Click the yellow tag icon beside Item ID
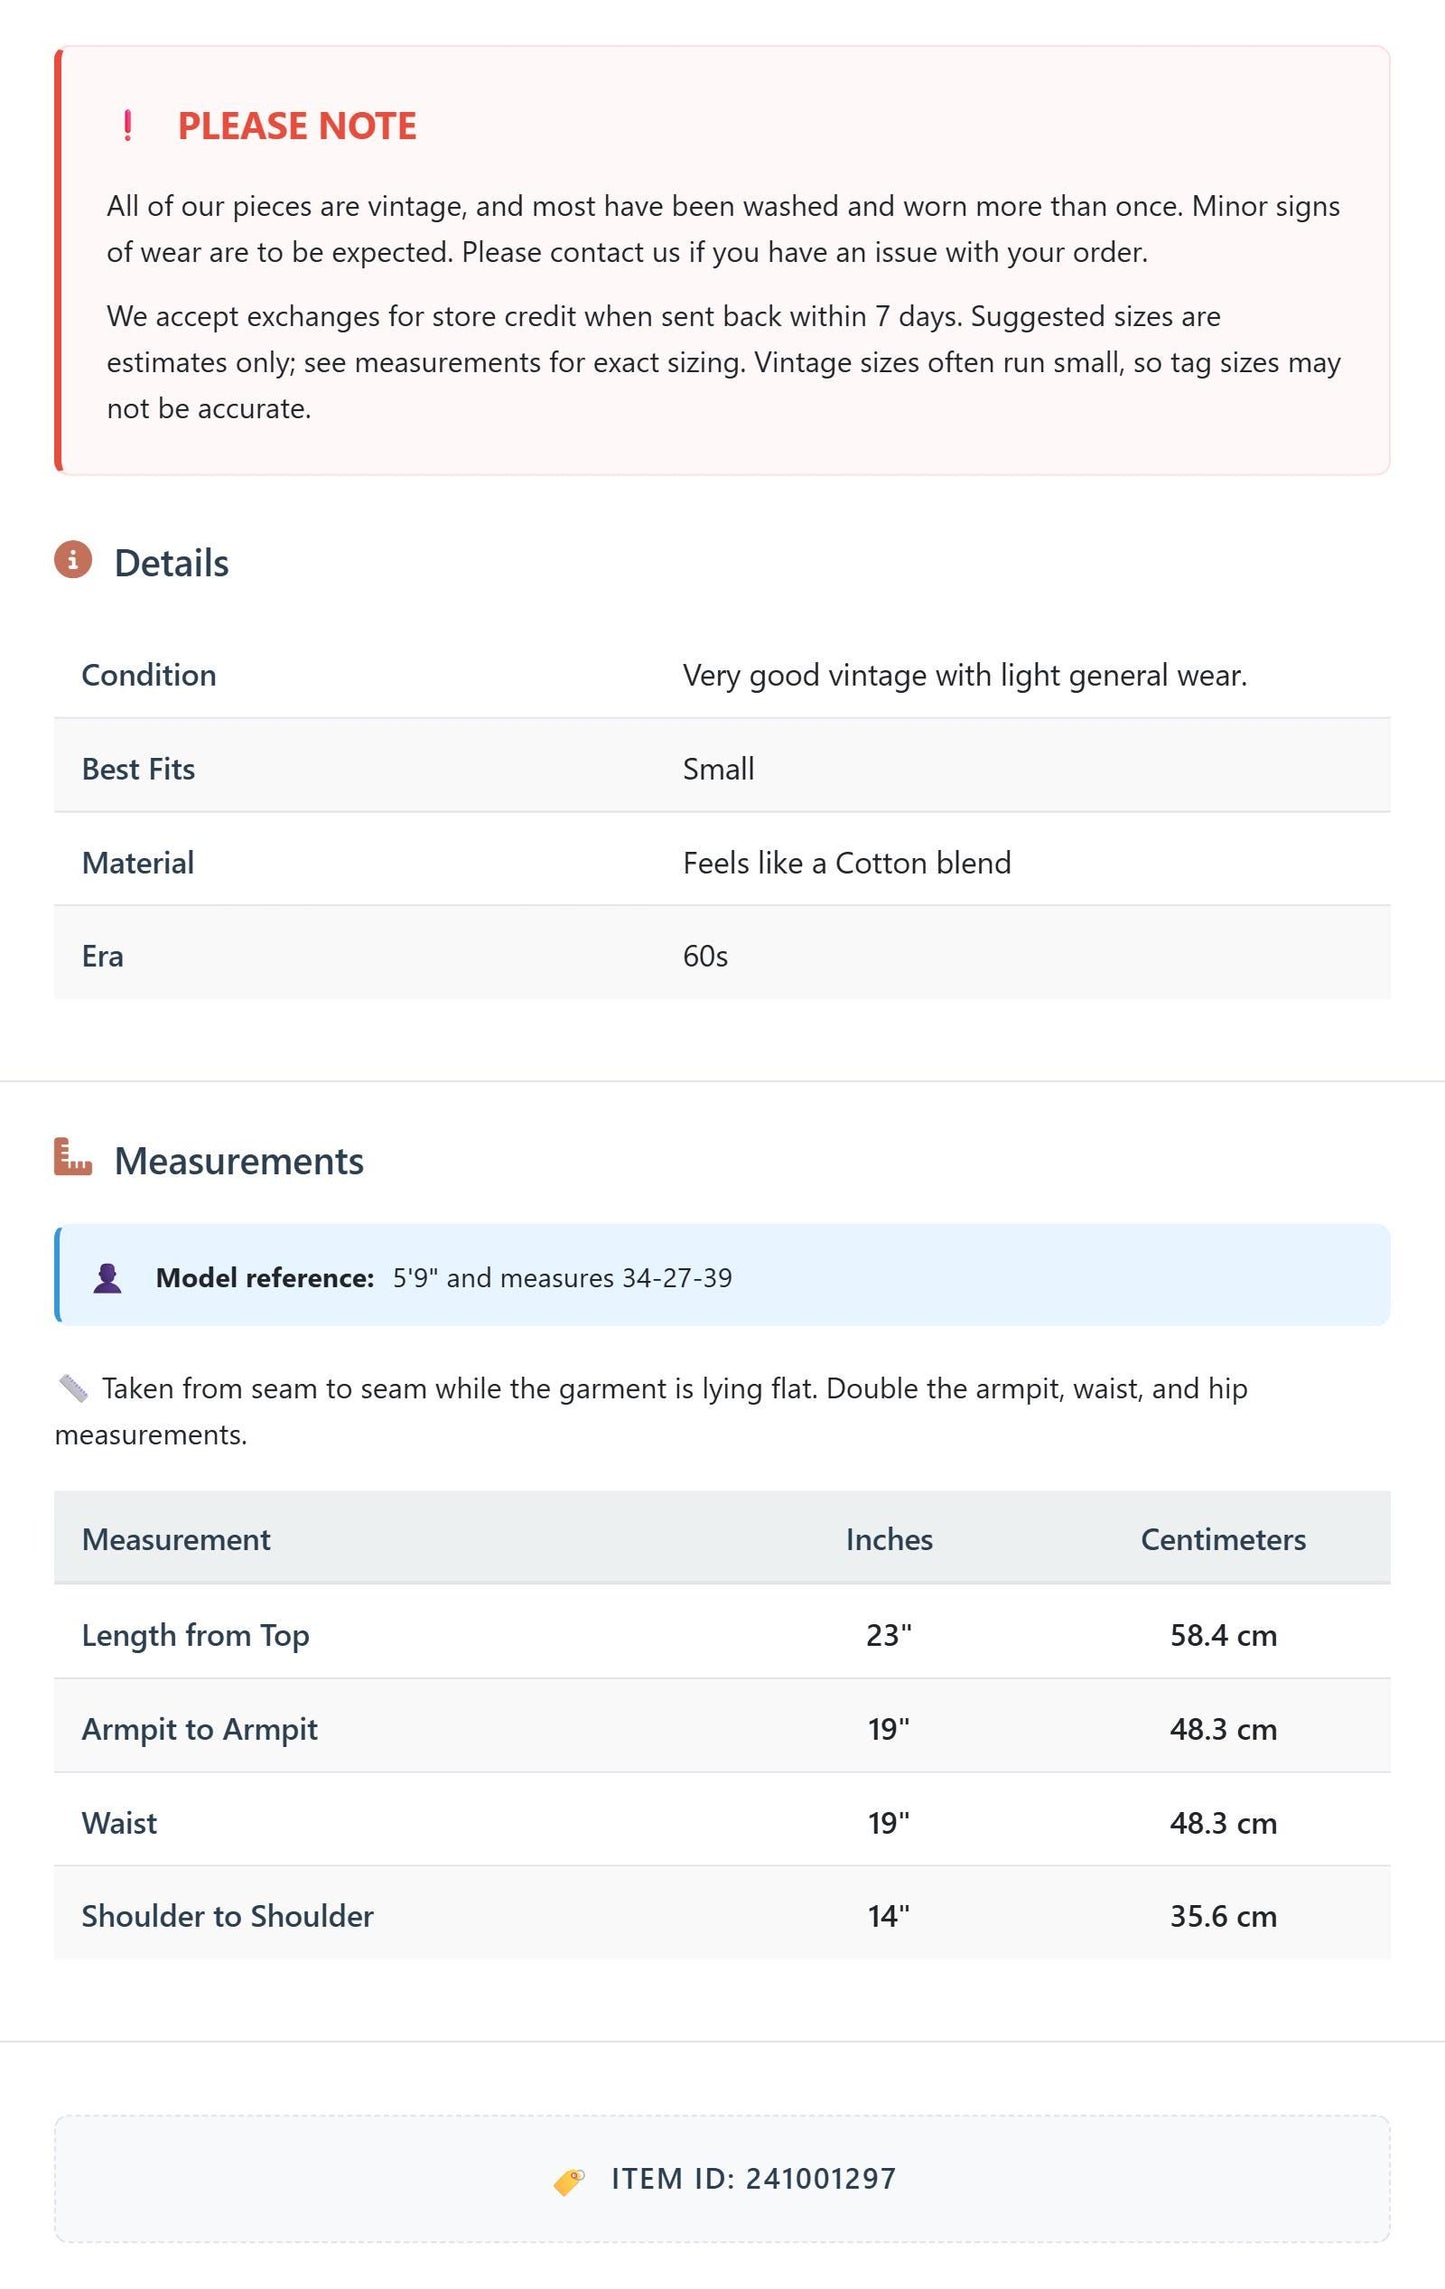 click(569, 2181)
